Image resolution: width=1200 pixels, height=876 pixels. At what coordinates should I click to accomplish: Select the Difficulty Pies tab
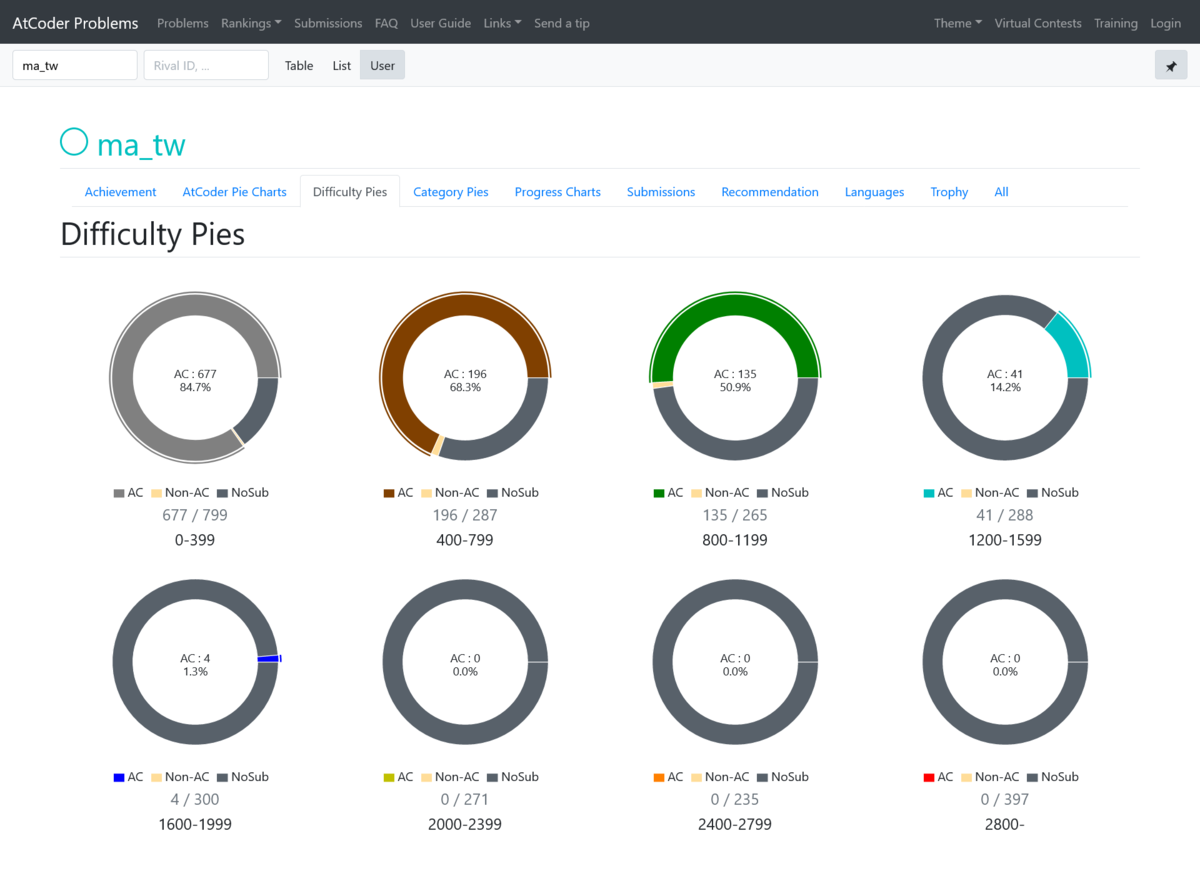(350, 192)
